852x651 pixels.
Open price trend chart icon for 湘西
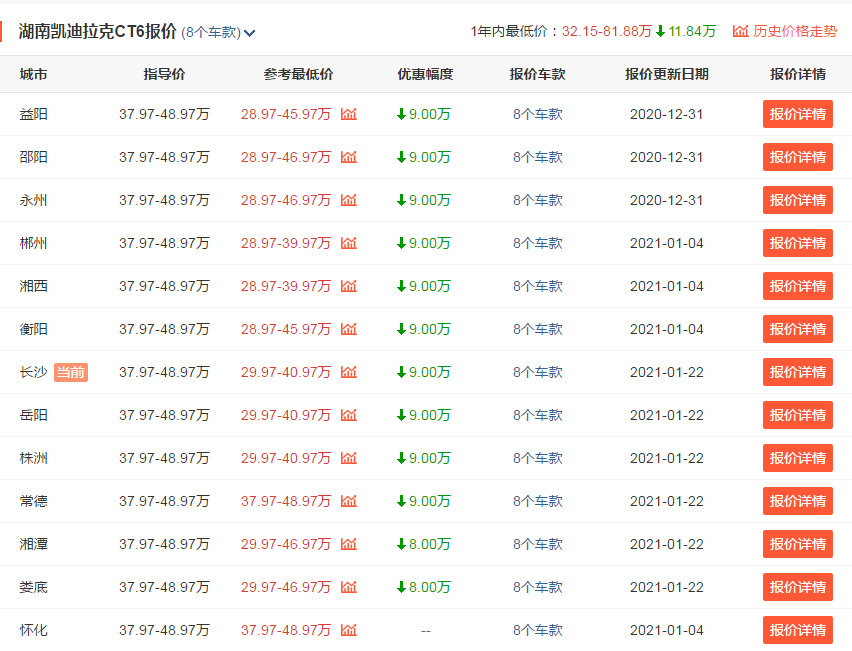349,286
